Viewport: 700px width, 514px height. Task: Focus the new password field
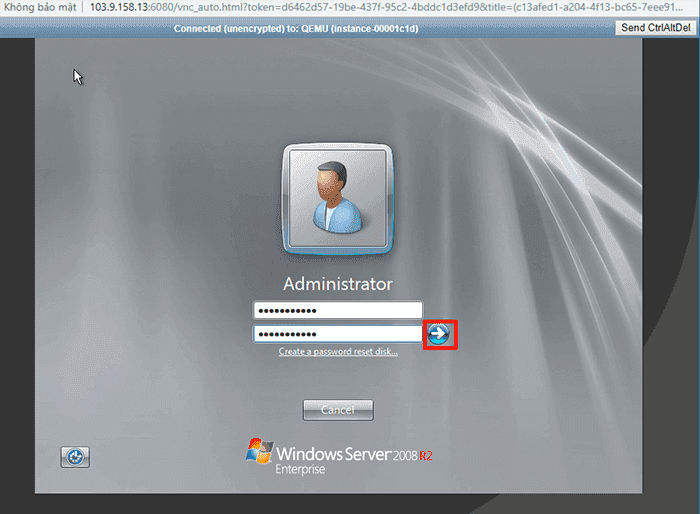pyautogui.click(x=338, y=310)
